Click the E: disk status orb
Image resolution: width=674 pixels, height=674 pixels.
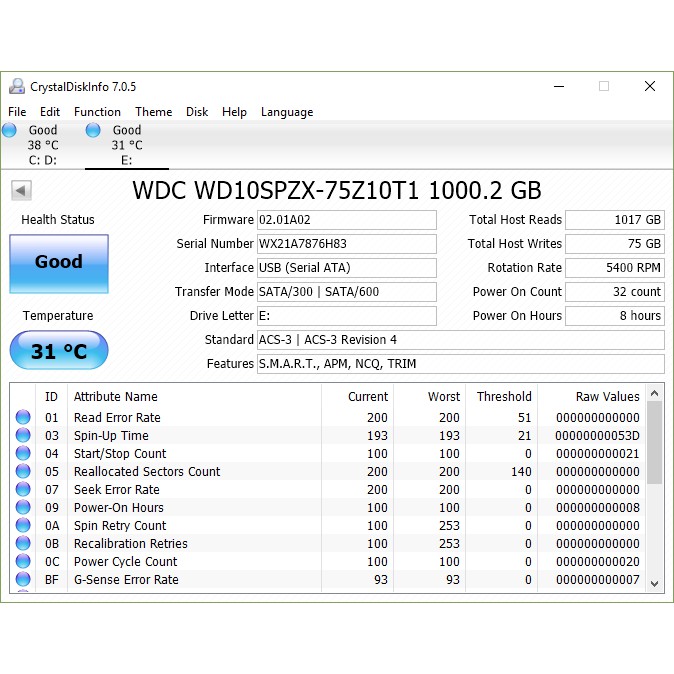click(94, 130)
